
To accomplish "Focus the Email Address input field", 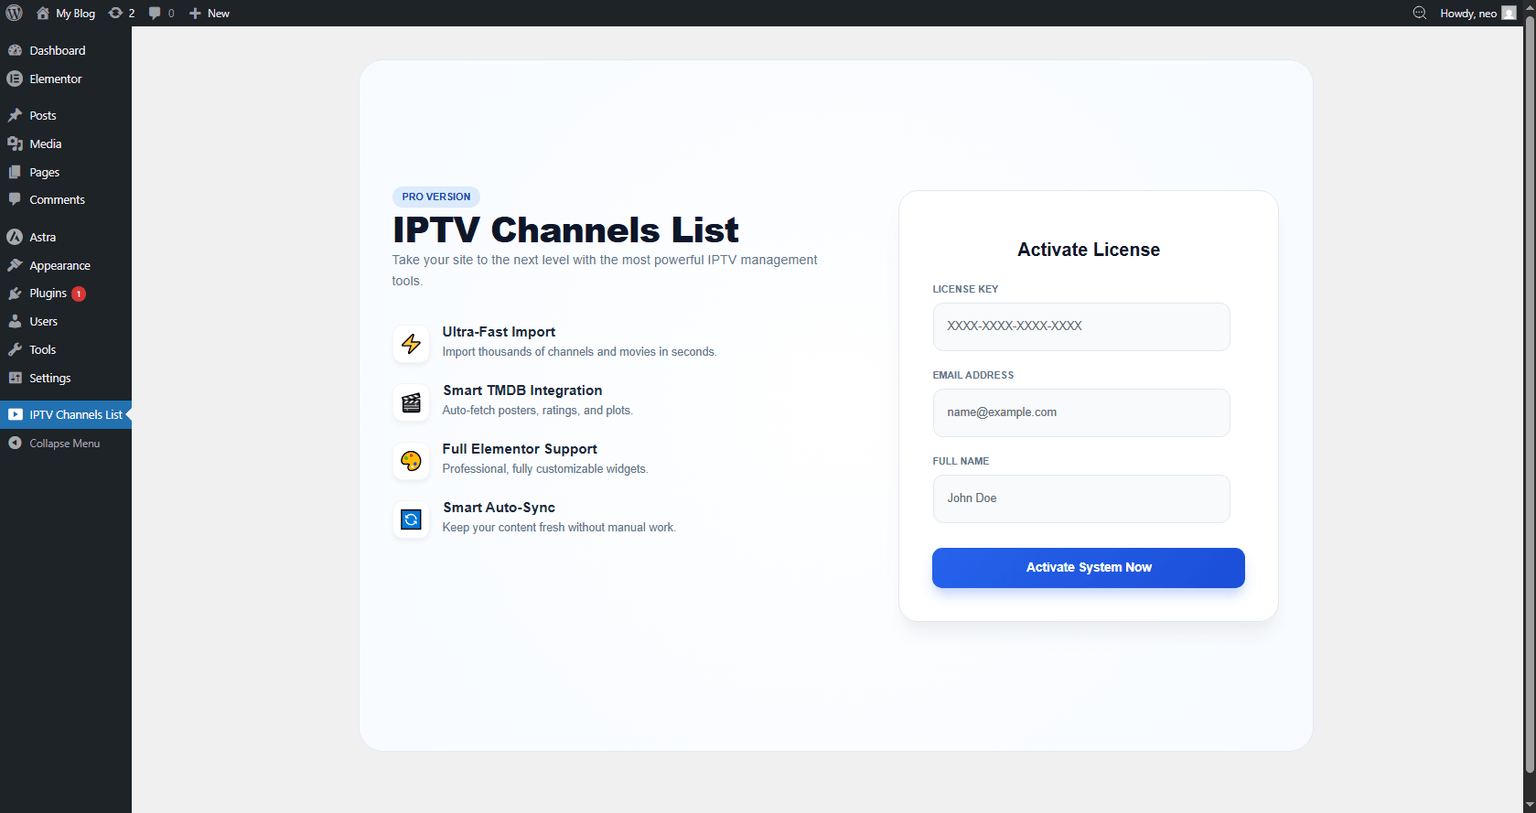I will pyautogui.click(x=1081, y=413).
